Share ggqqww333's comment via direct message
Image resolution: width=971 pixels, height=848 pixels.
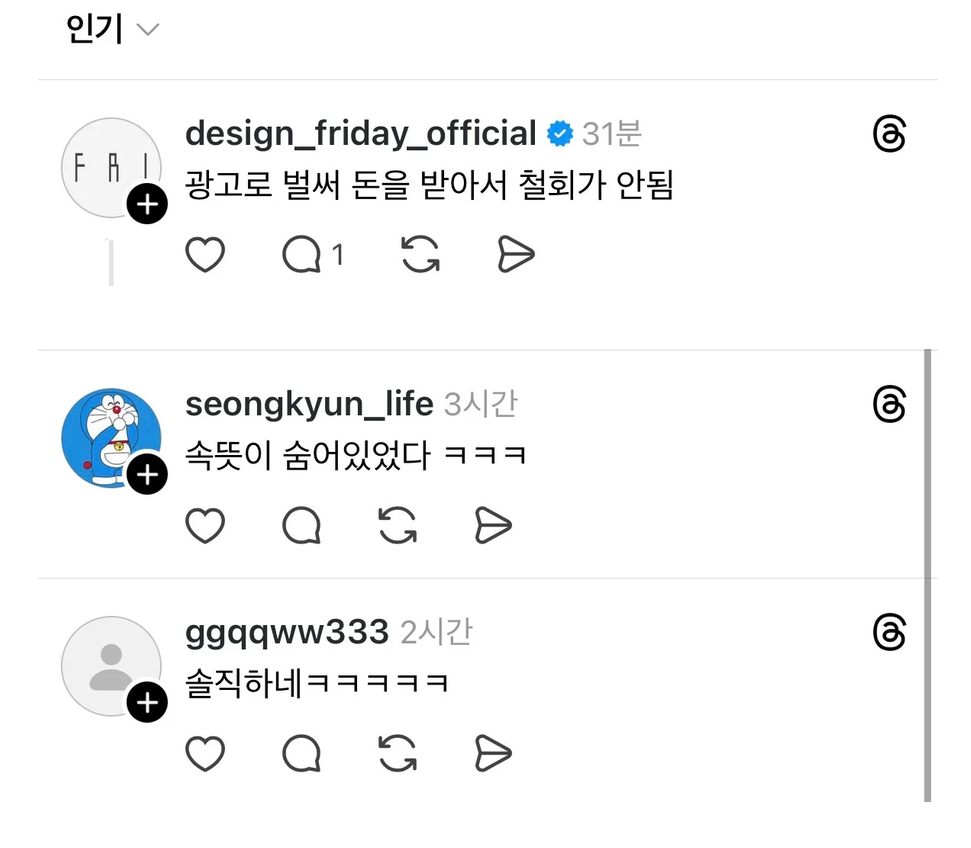490,755
